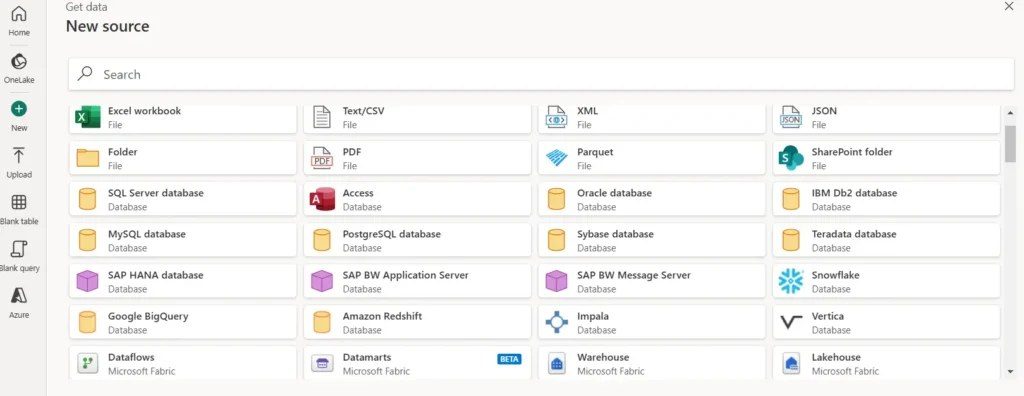
Task: Click the search magnifier icon
Action: pos(85,74)
